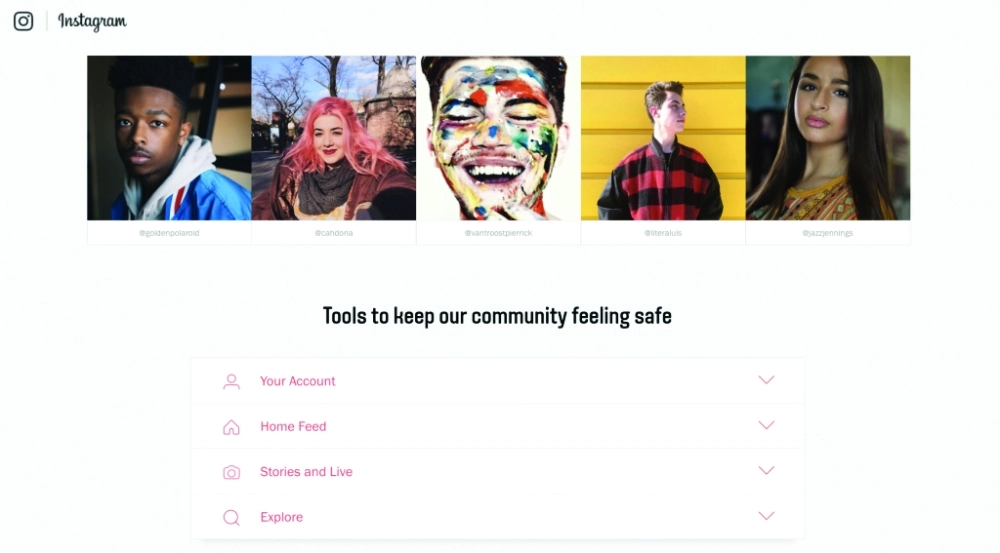Open the Home Feed section label
This screenshot has height=553, width=1000.
click(x=293, y=427)
